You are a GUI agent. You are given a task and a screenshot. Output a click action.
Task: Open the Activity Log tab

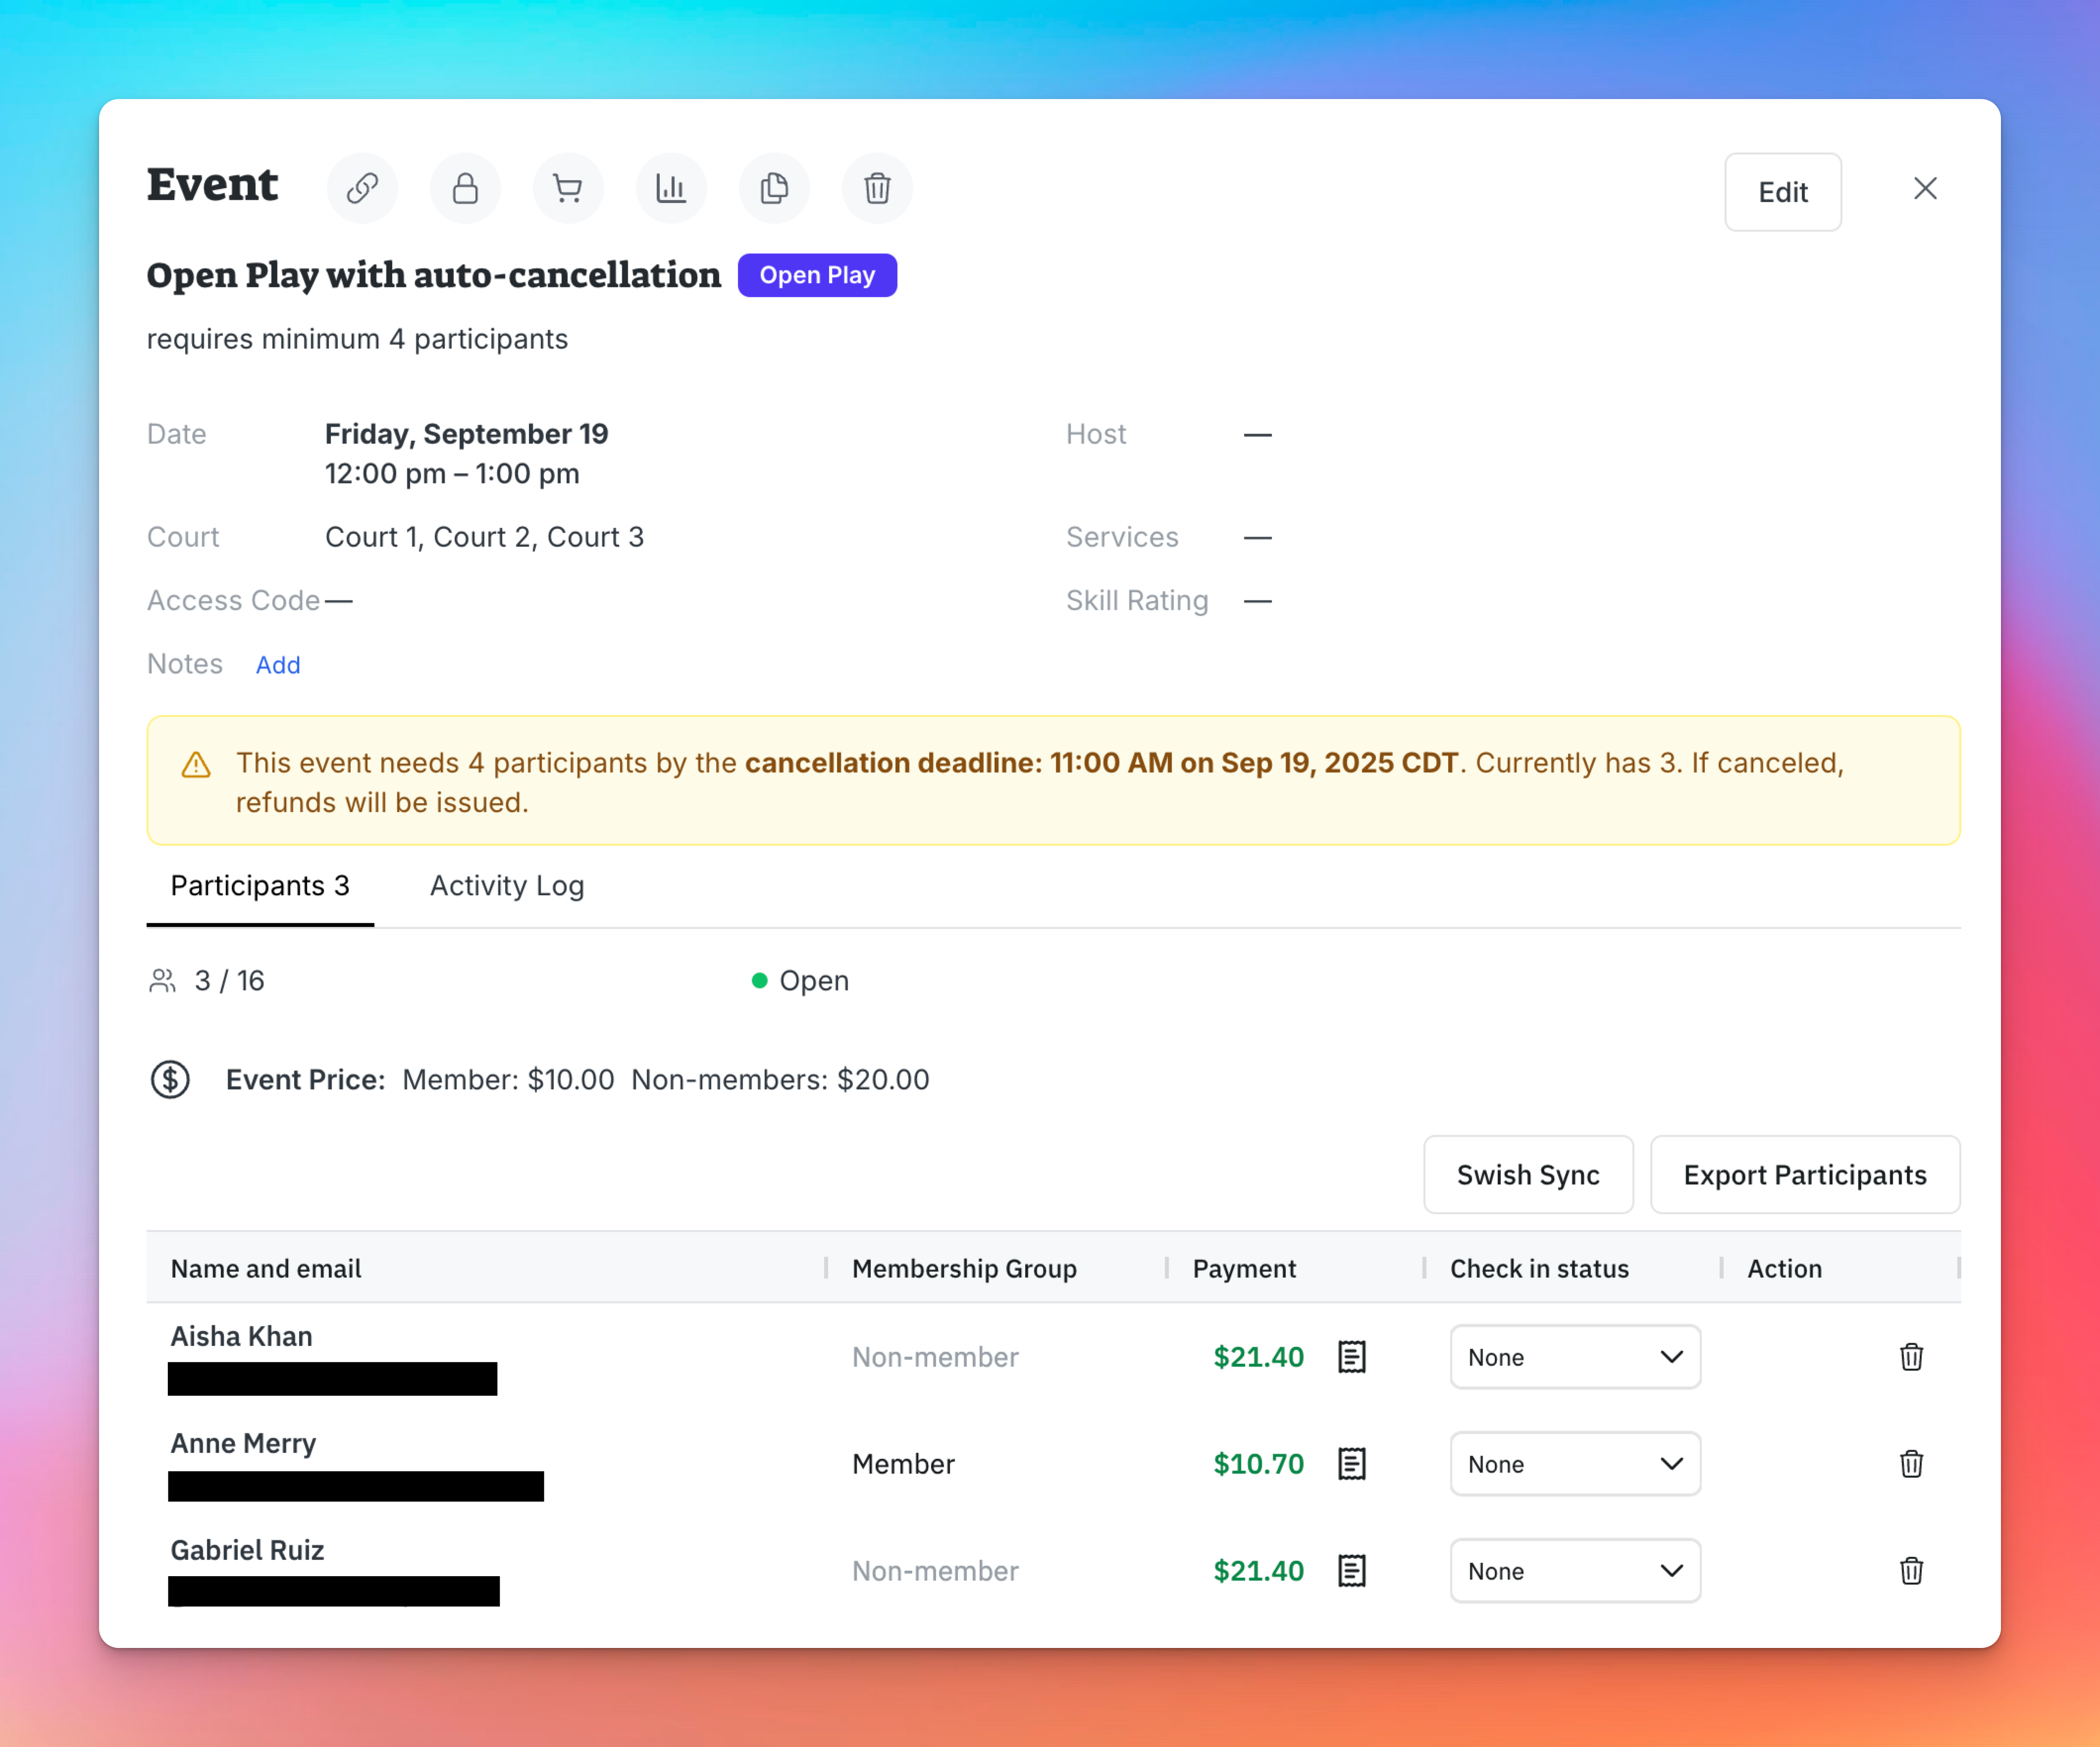pyautogui.click(x=507, y=885)
